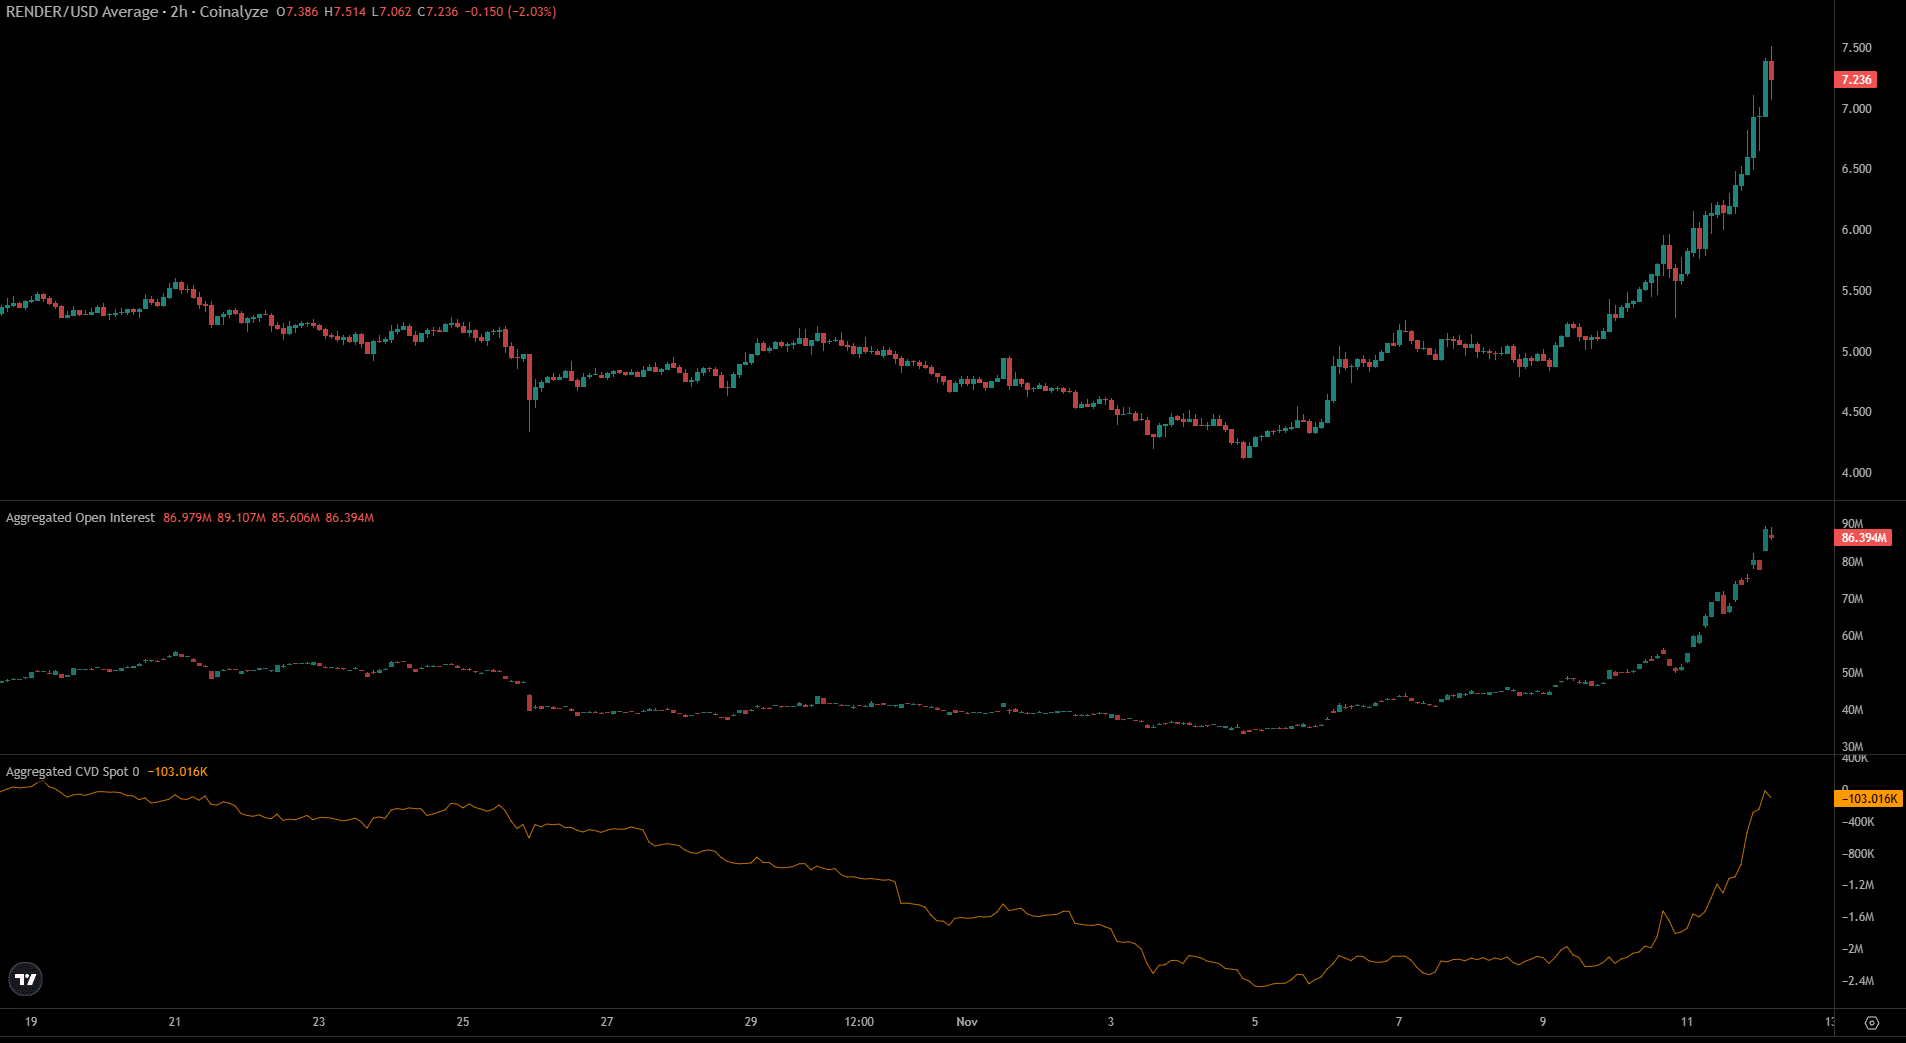
Task: Click the 50M open interest axis label
Action: (x=1852, y=673)
